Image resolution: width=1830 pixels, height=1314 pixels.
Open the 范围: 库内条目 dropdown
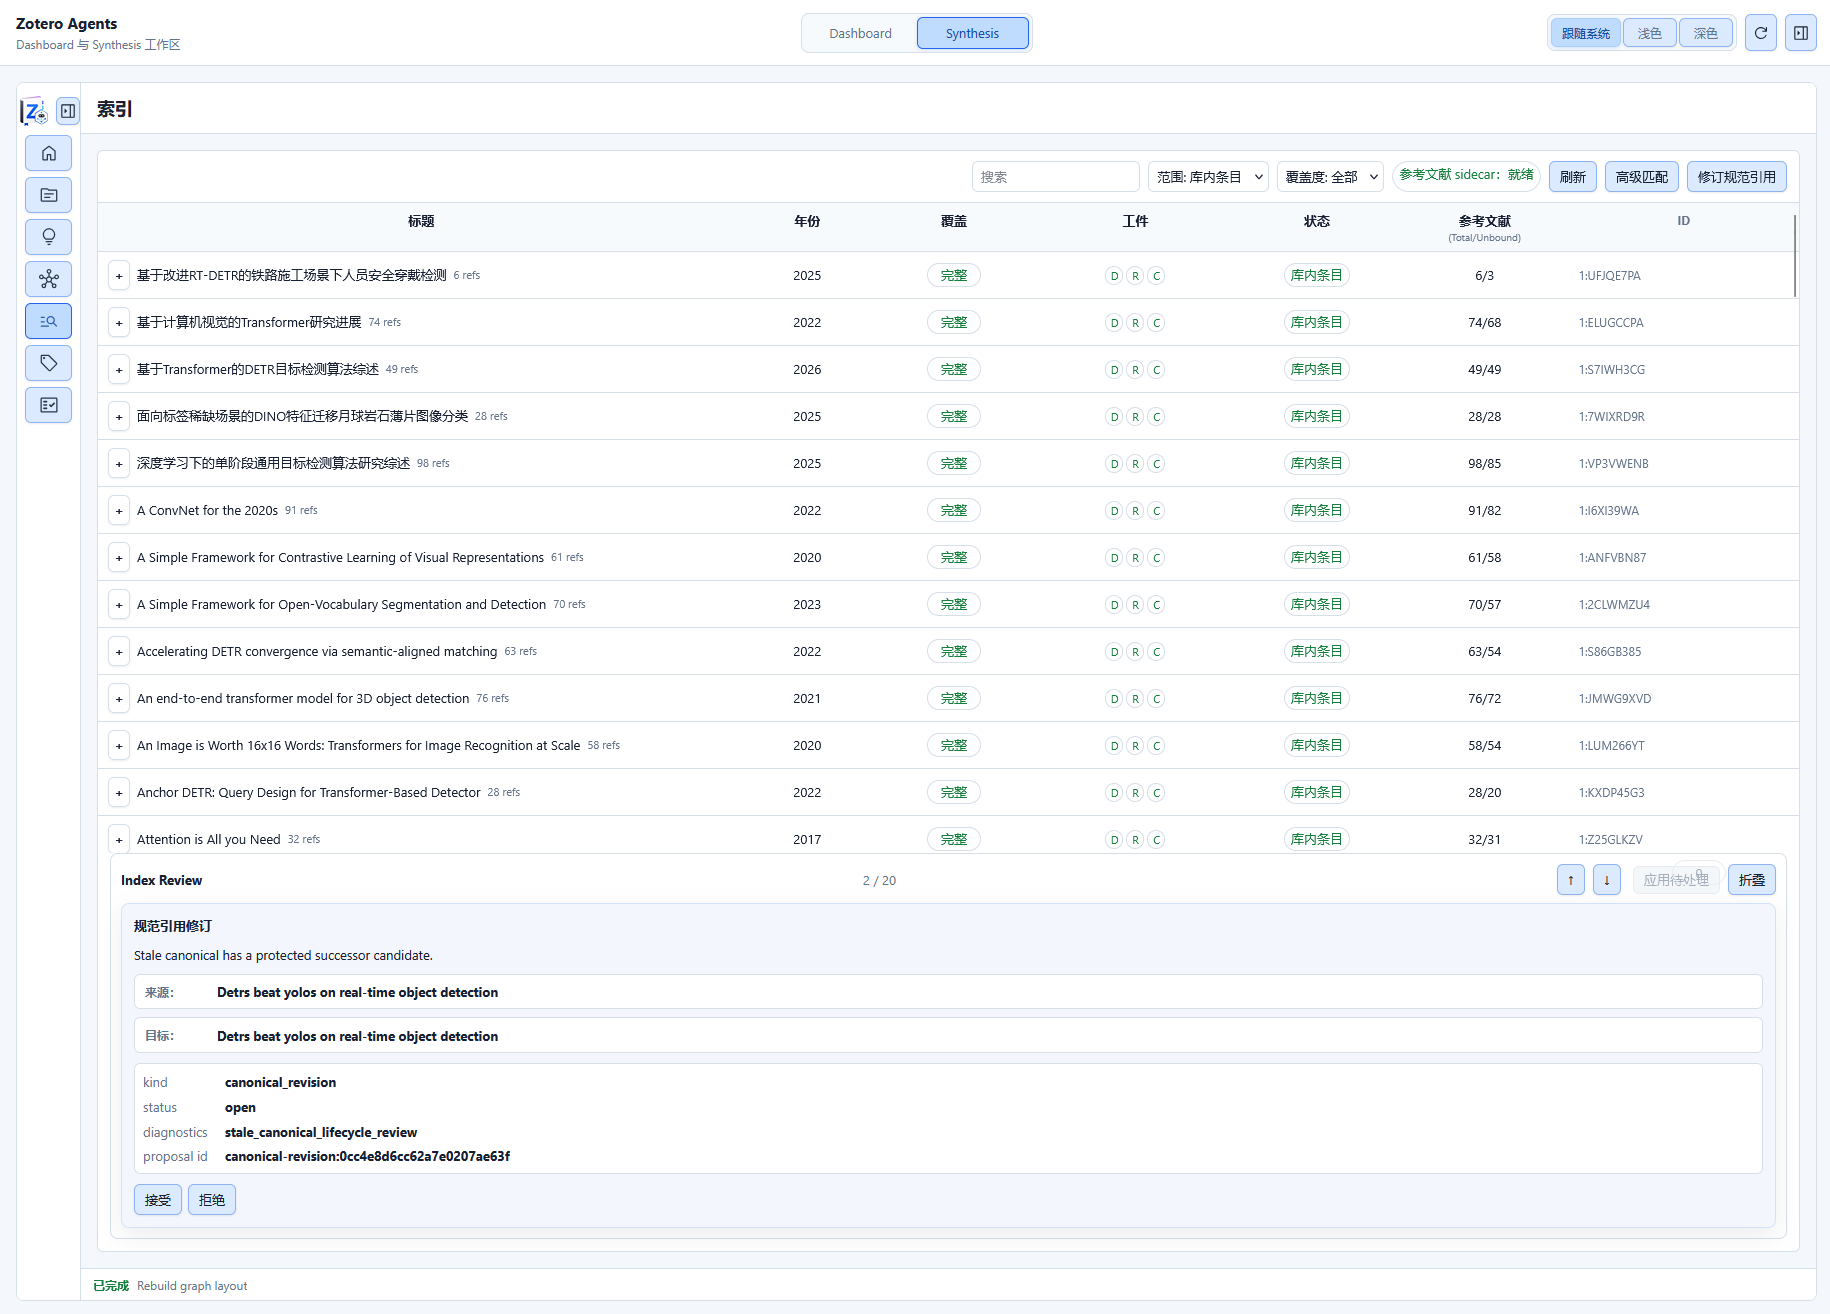(x=1208, y=177)
